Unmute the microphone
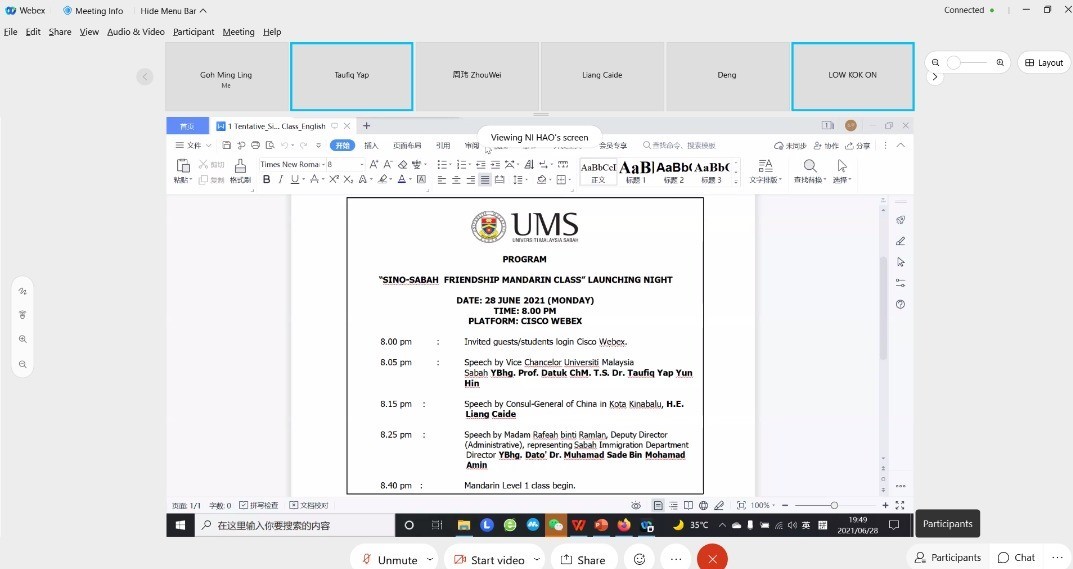Image resolution: width=1073 pixels, height=569 pixels. [389, 559]
